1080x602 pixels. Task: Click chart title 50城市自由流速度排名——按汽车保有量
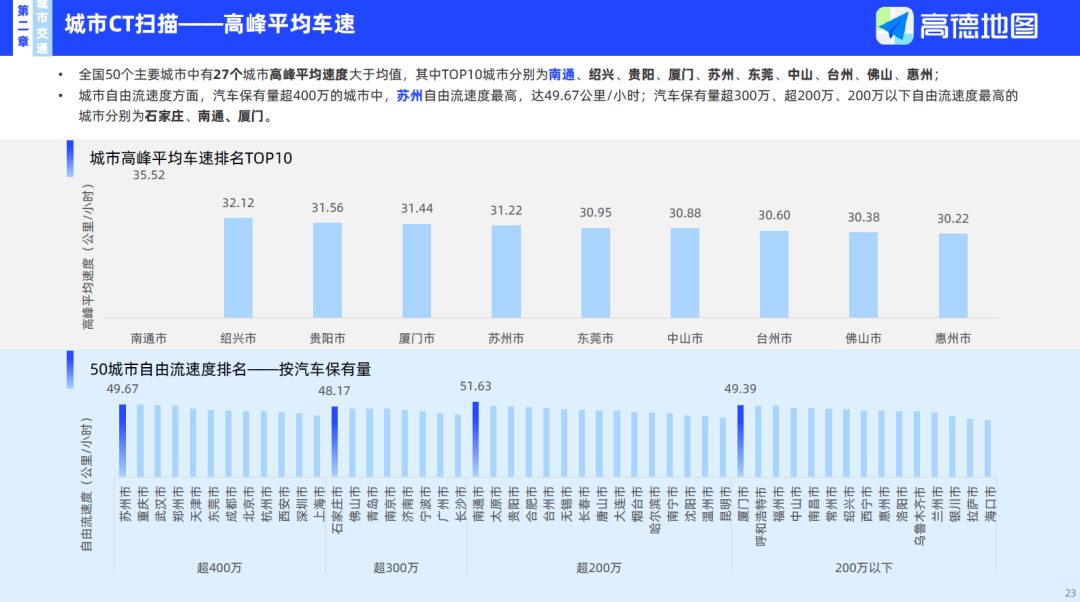[230, 370]
